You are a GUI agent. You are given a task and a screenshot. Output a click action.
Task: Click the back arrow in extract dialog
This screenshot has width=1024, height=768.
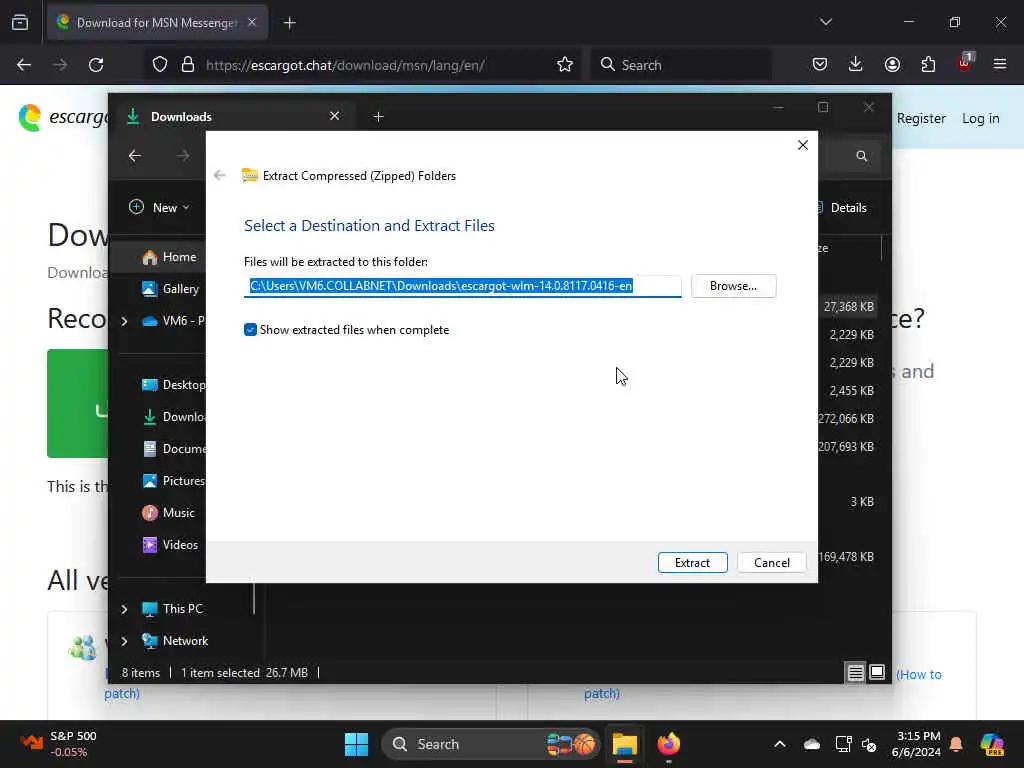tap(220, 175)
